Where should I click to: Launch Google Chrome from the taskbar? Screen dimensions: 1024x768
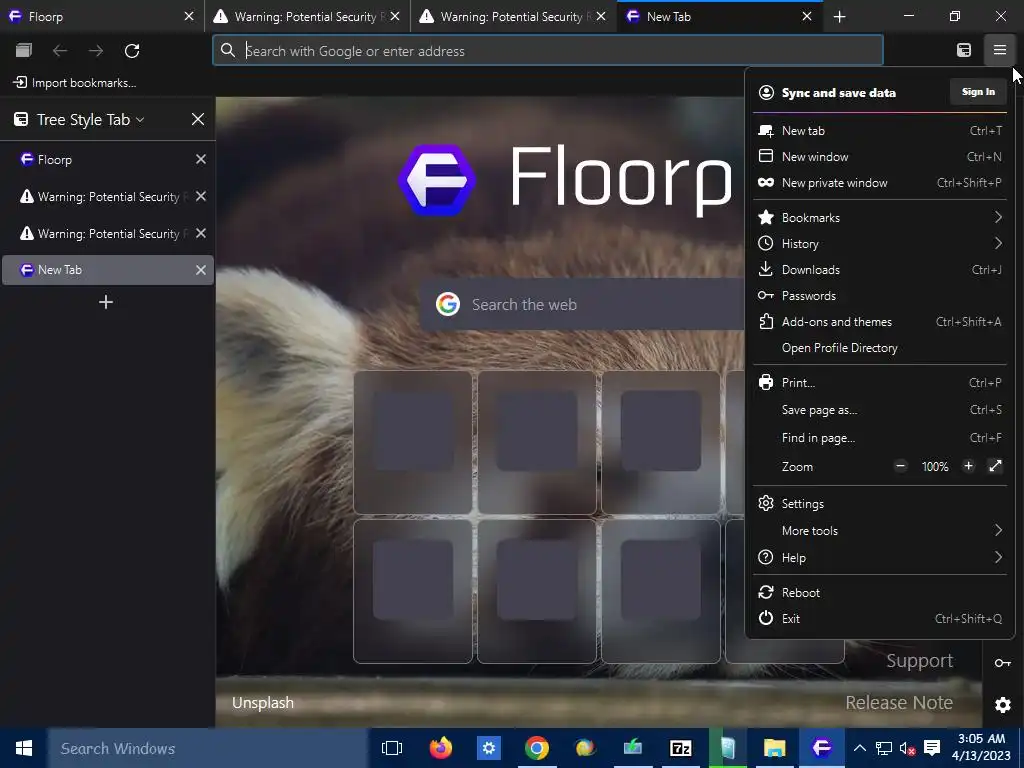536,748
